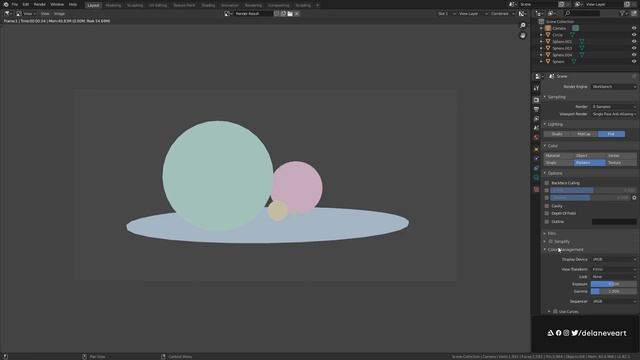Select Studio lighting mode

tap(557, 134)
